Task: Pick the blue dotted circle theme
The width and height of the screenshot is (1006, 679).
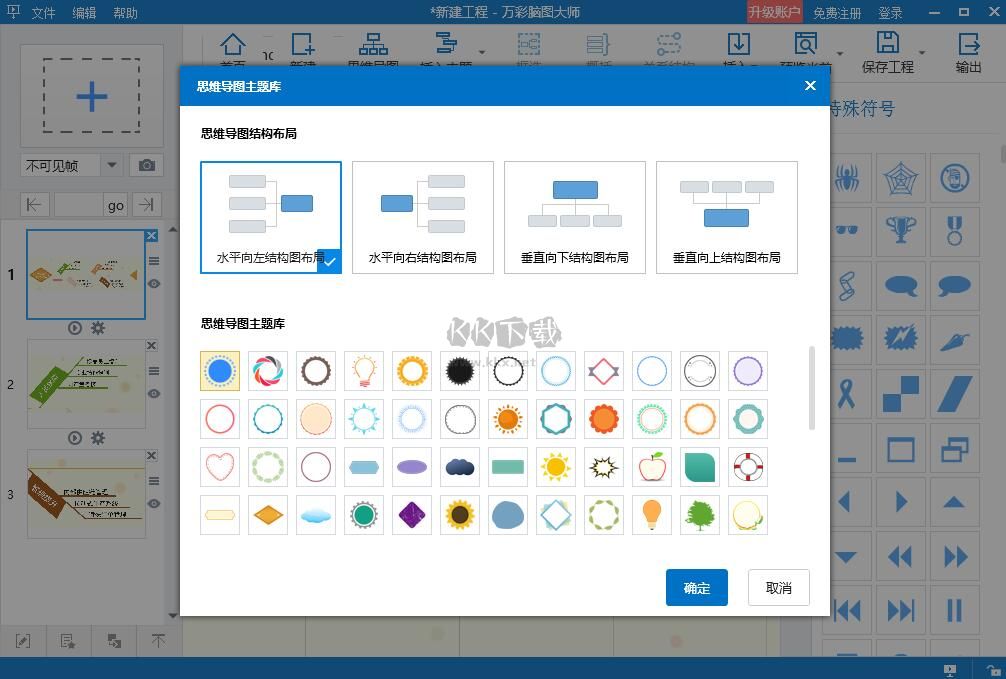Action: click(220, 371)
